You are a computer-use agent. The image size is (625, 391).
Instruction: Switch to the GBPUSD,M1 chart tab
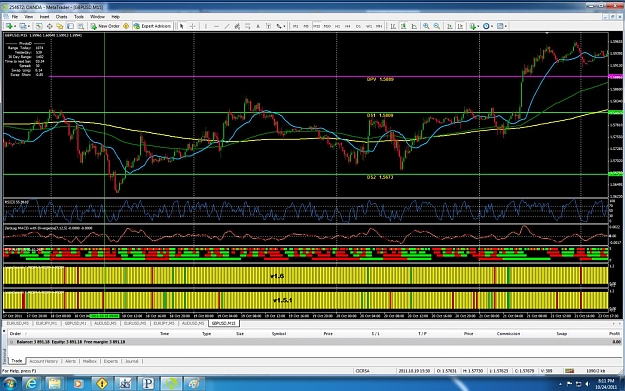click(75, 323)
